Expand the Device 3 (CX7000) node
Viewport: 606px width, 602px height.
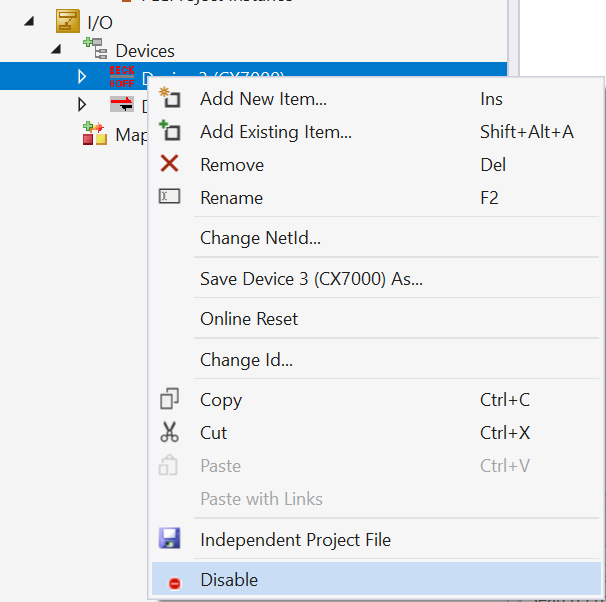point(82,77)
